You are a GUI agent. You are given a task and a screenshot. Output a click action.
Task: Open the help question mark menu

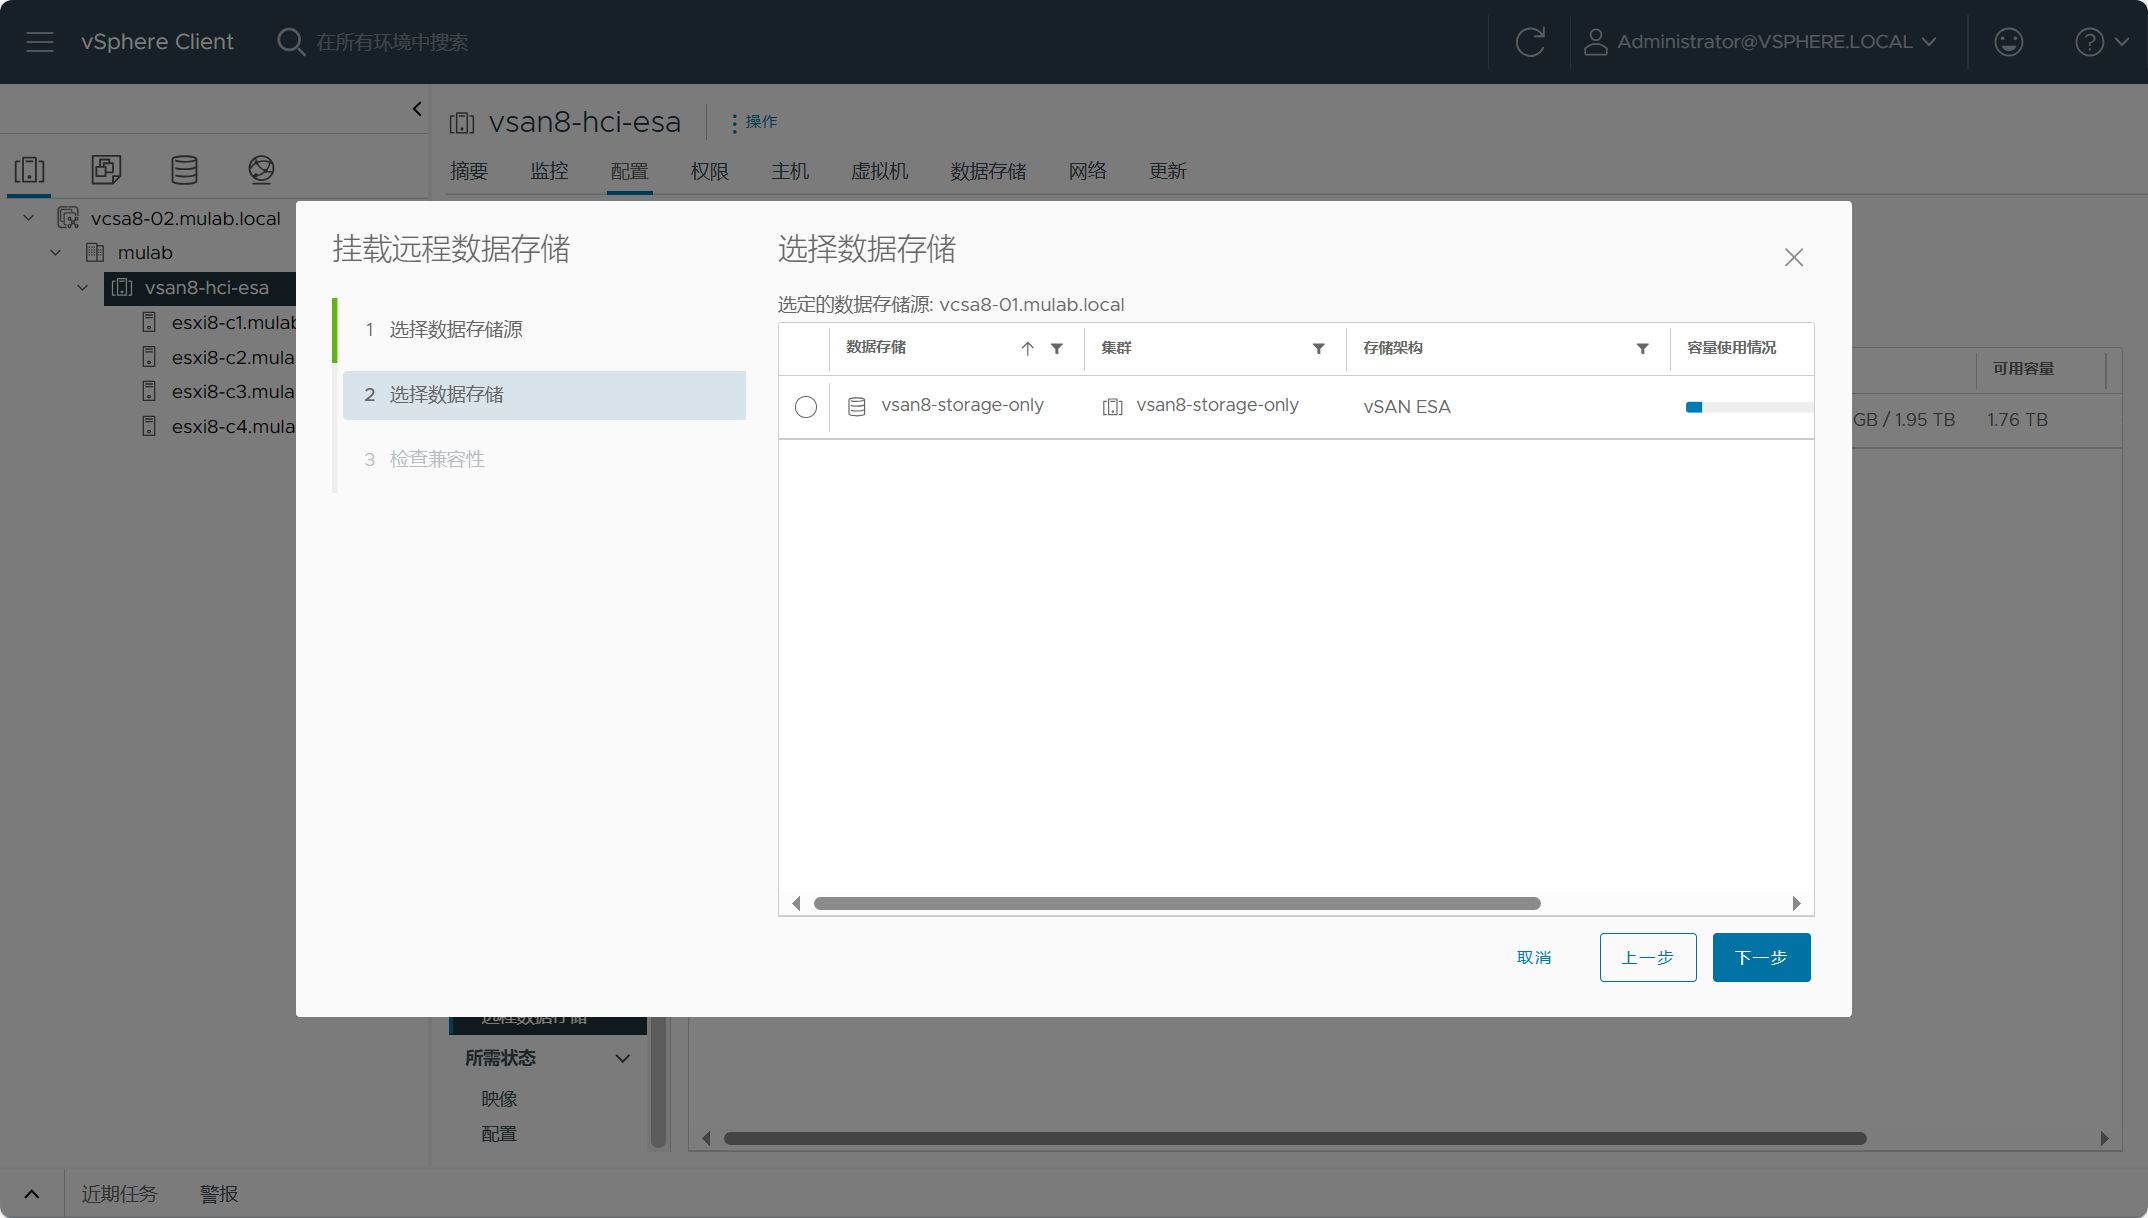click(2102, 42)
